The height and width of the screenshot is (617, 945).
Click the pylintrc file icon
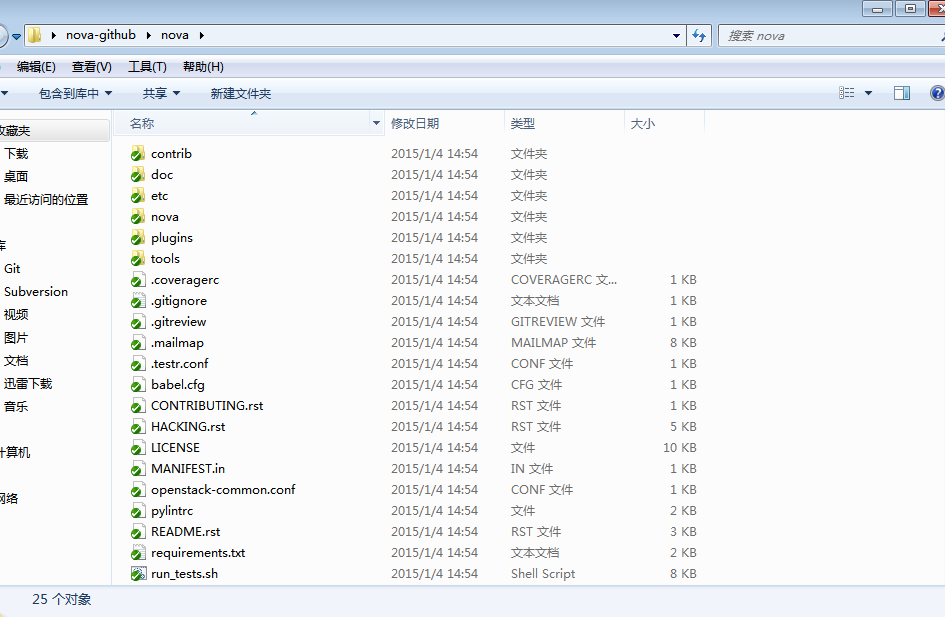click(138, 511)
